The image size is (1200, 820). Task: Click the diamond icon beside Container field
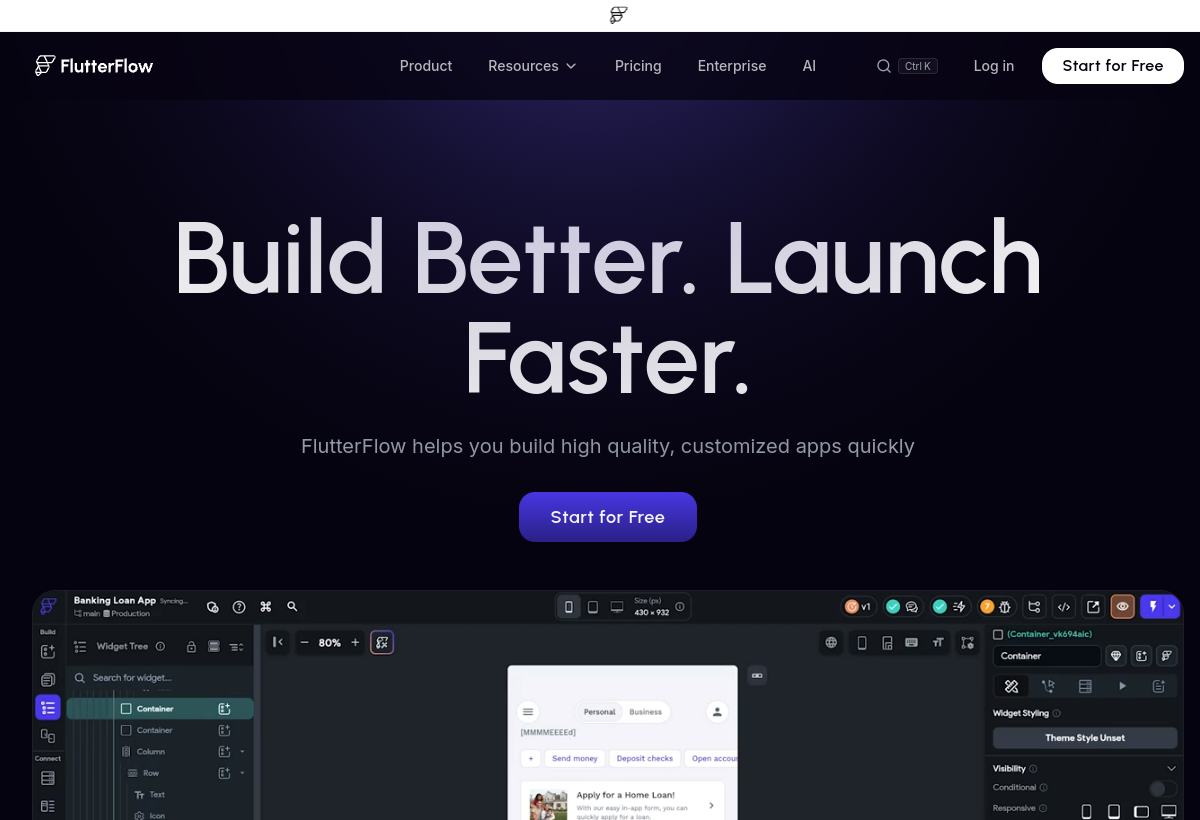tap(1117, 656)
